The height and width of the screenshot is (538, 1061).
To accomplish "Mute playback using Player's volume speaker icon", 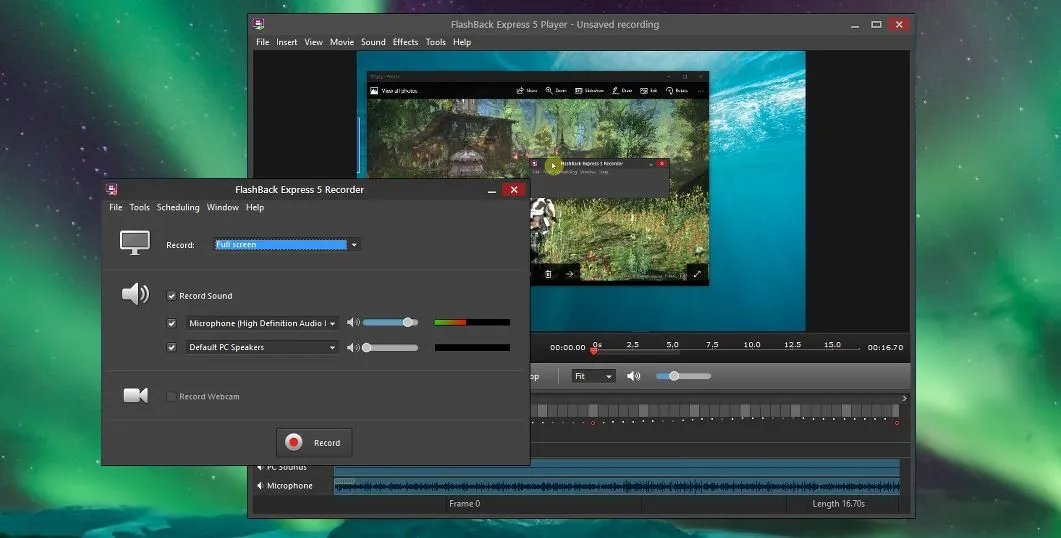I will (633, 376).
